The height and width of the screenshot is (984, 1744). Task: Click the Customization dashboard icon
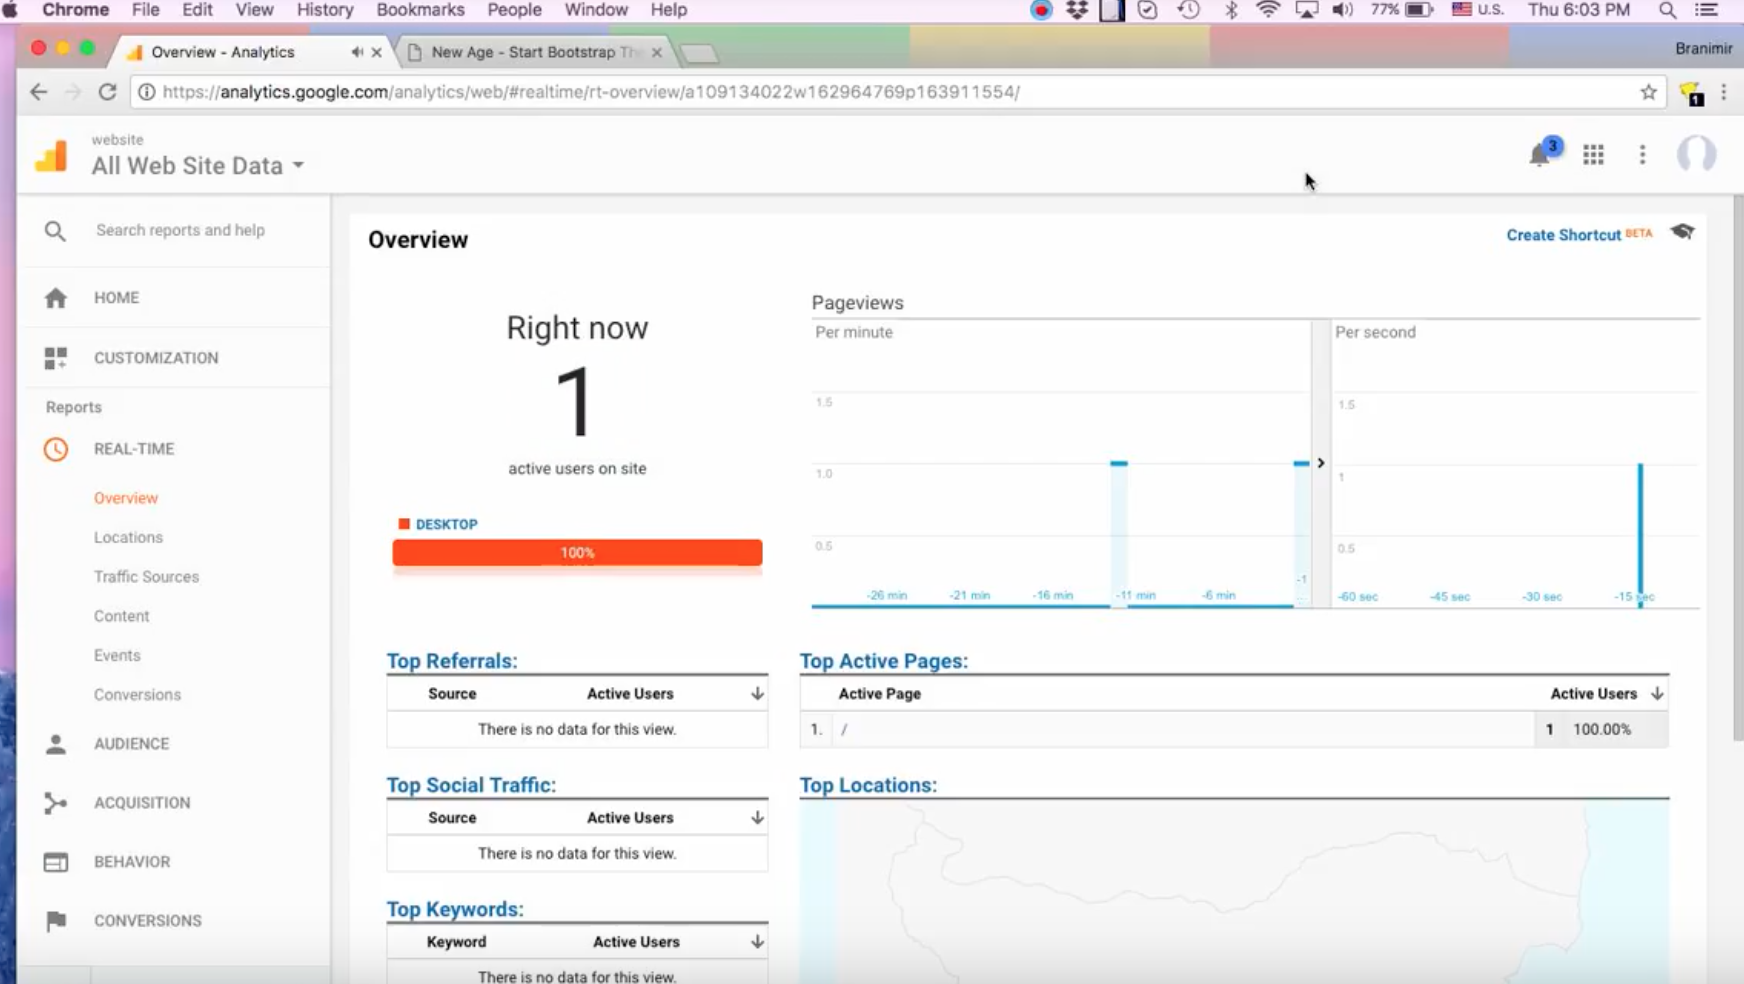click(x=56, y=358)
